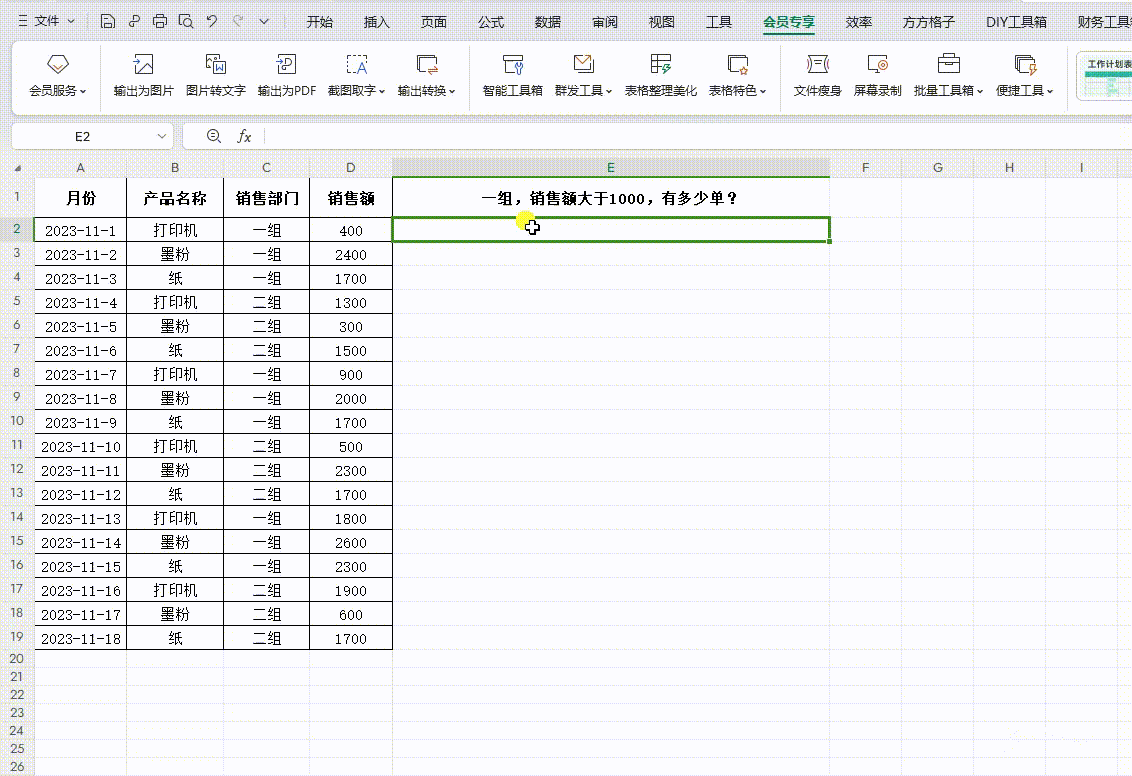Click the Redo arrow icon

tap(238, 22)
